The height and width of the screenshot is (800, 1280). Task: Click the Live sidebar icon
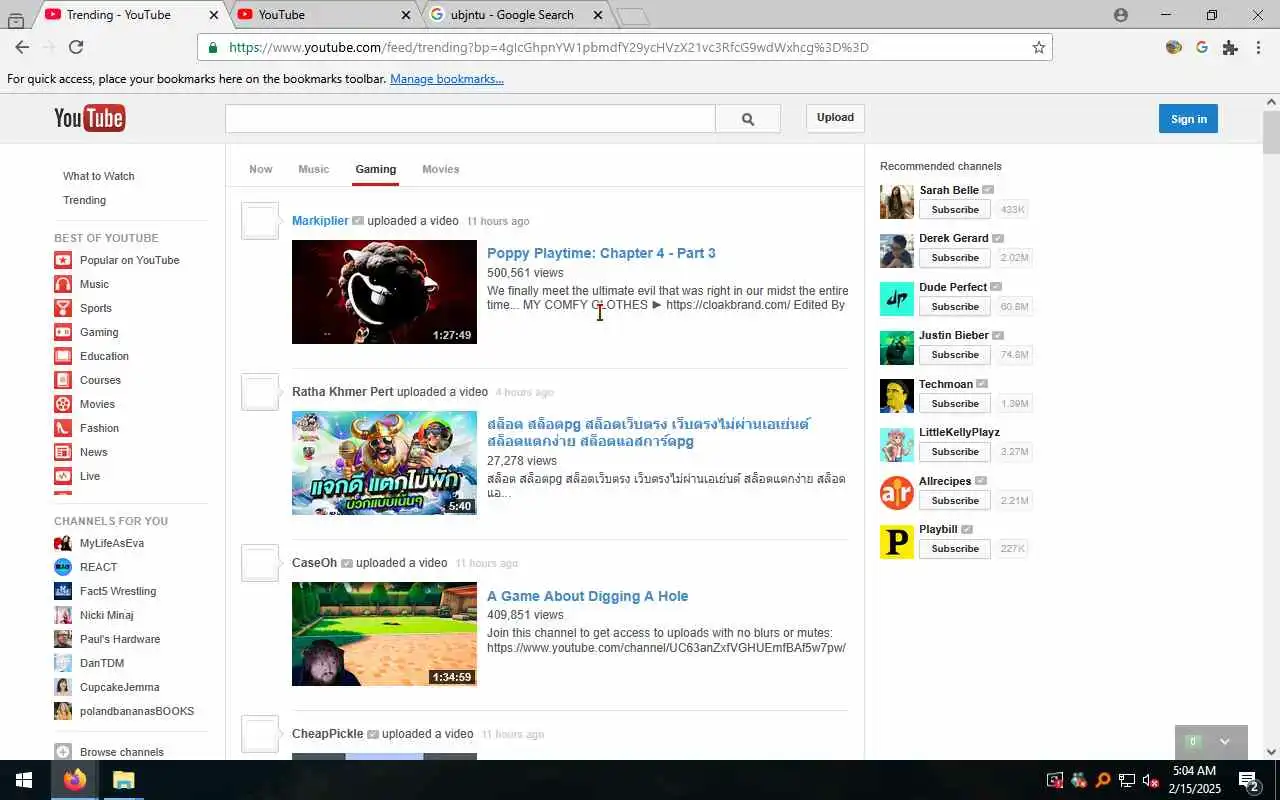point(63,476)
